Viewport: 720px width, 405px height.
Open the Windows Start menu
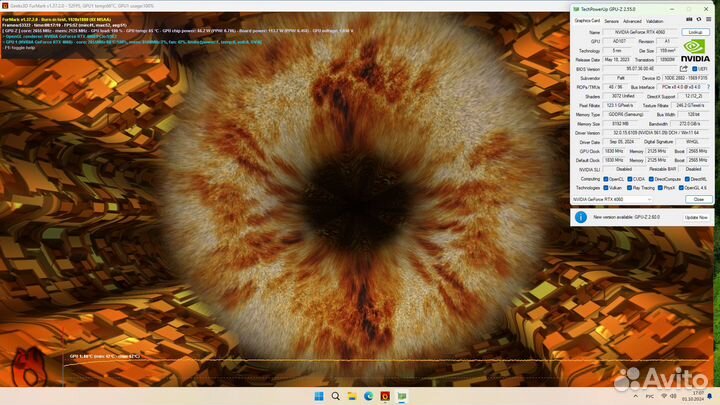[319, 396]
